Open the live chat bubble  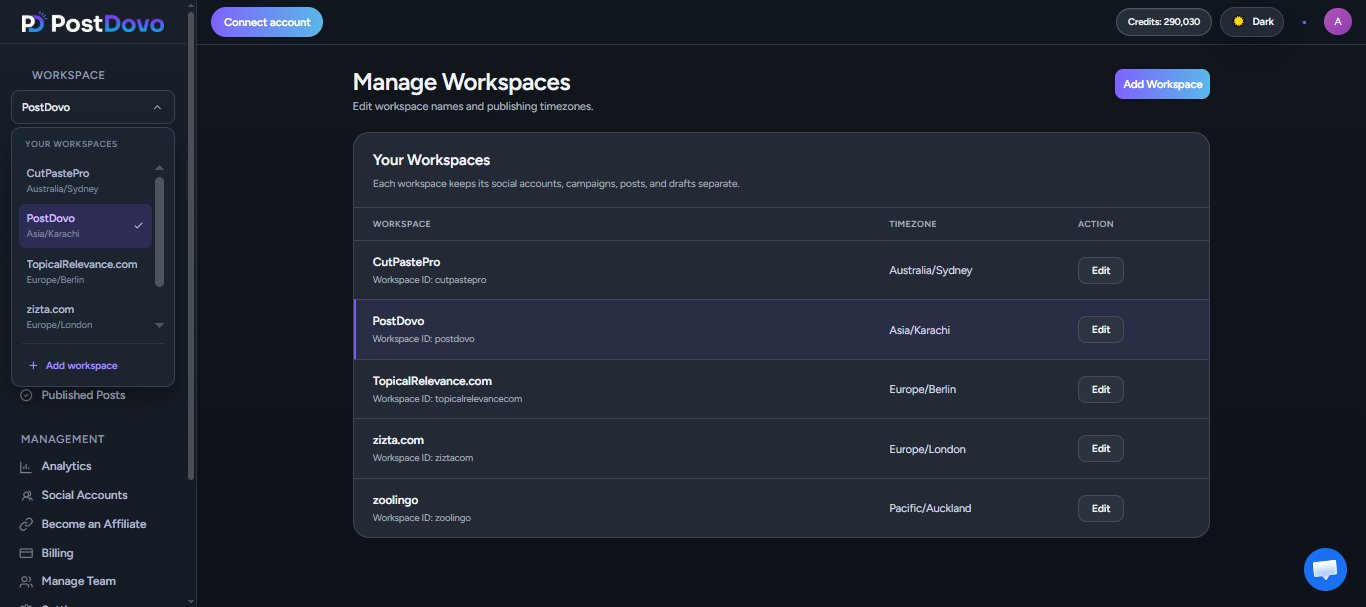click(1325, 569)
